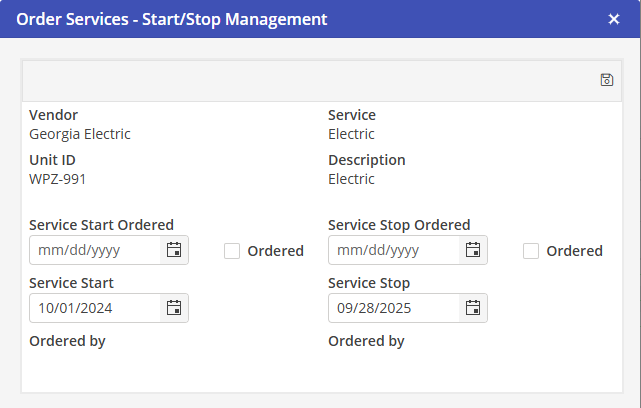Viewport: 641px width, 408px height.
Task: Click the Ordered by label below Service Stop
Action: [366, 341]
